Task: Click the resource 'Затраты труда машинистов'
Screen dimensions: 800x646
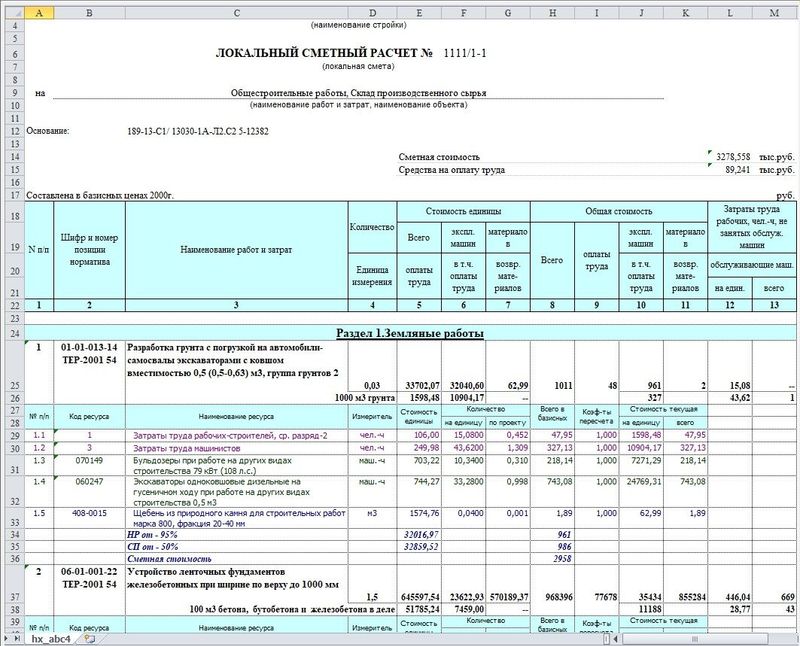Action: tap(187, 449)
